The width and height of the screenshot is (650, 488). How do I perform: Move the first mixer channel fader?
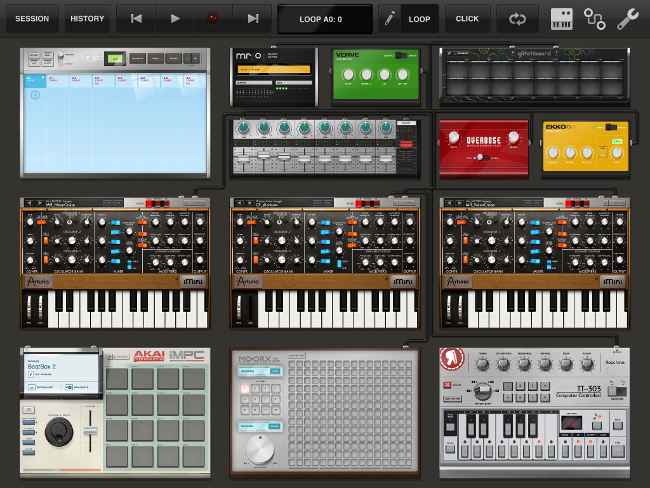243,160
